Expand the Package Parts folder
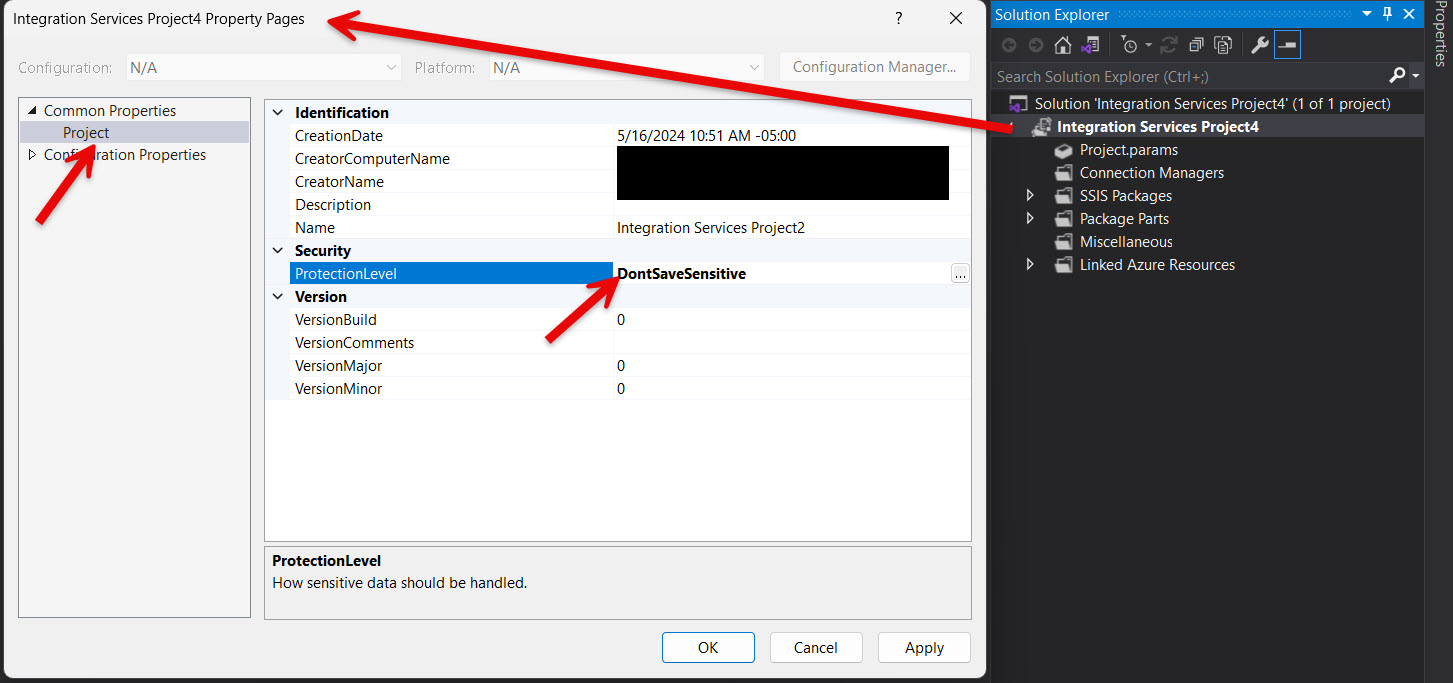Viewport: 1453px width, 683px height. coord(1031,219)
